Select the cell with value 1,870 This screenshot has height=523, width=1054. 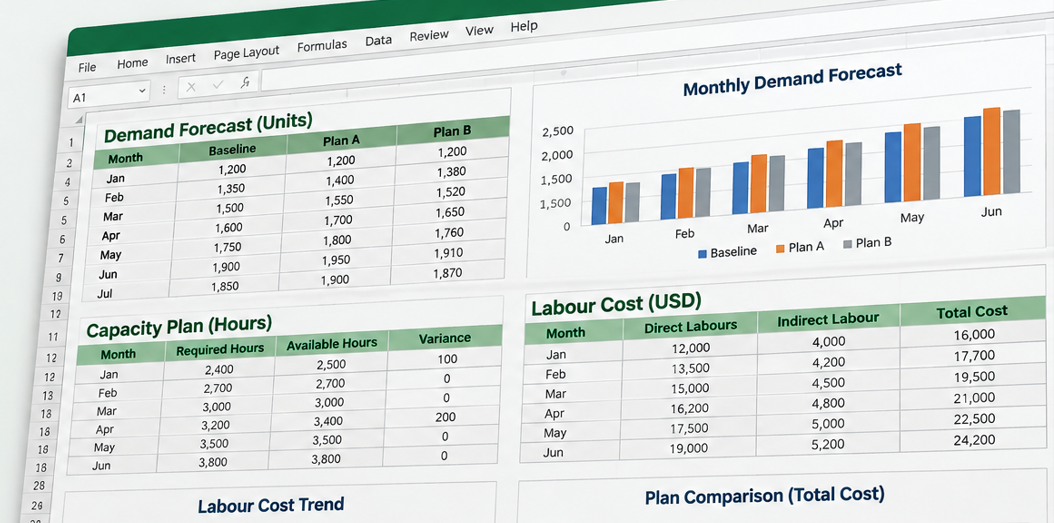click(x=448, y=273)
